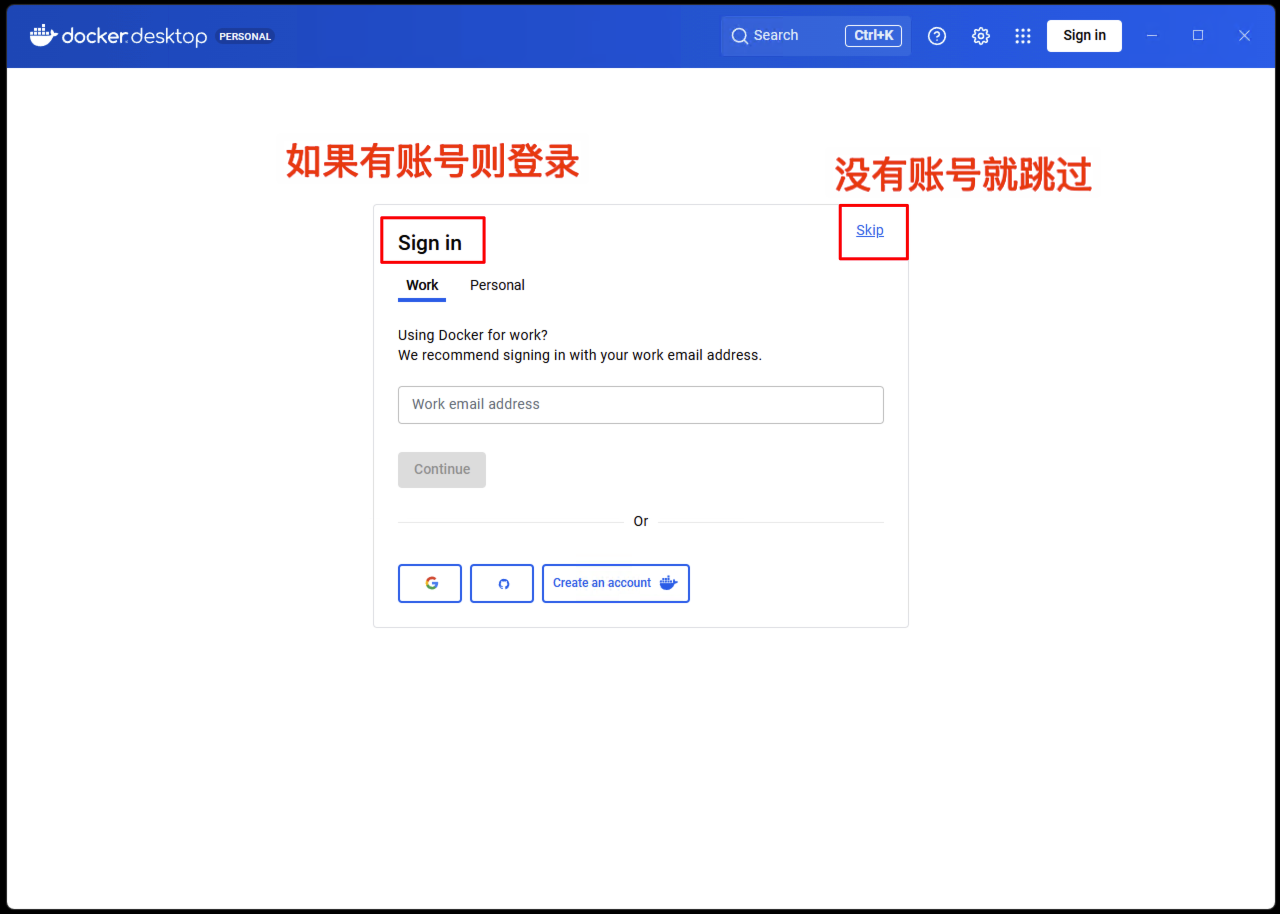
Task: Open the settings gear icon
Action: [x=981, y=36]
